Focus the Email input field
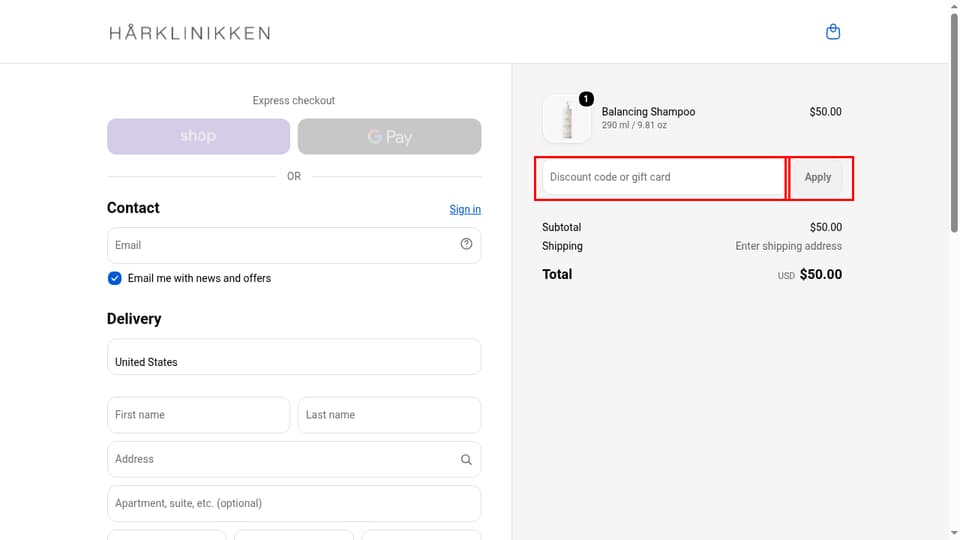Screen dimensions: 960x540 click(x=294, y=245)
